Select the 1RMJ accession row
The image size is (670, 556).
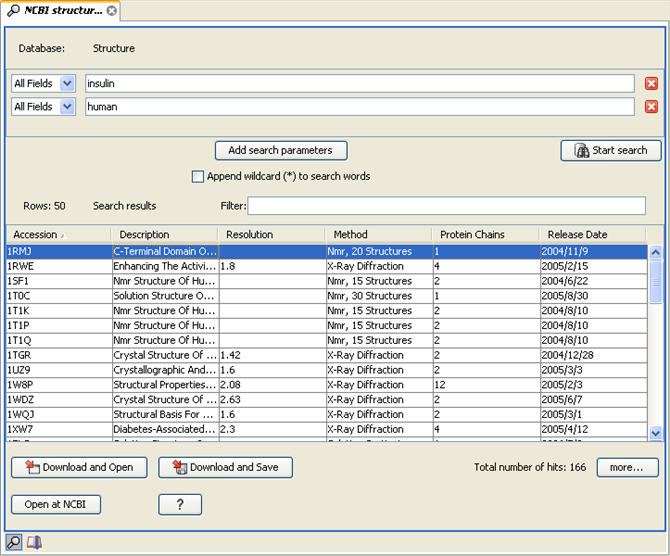tap(326, 251)
